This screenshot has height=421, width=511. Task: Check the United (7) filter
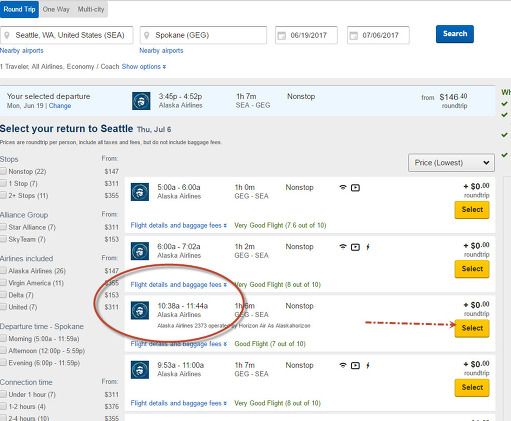3,307
